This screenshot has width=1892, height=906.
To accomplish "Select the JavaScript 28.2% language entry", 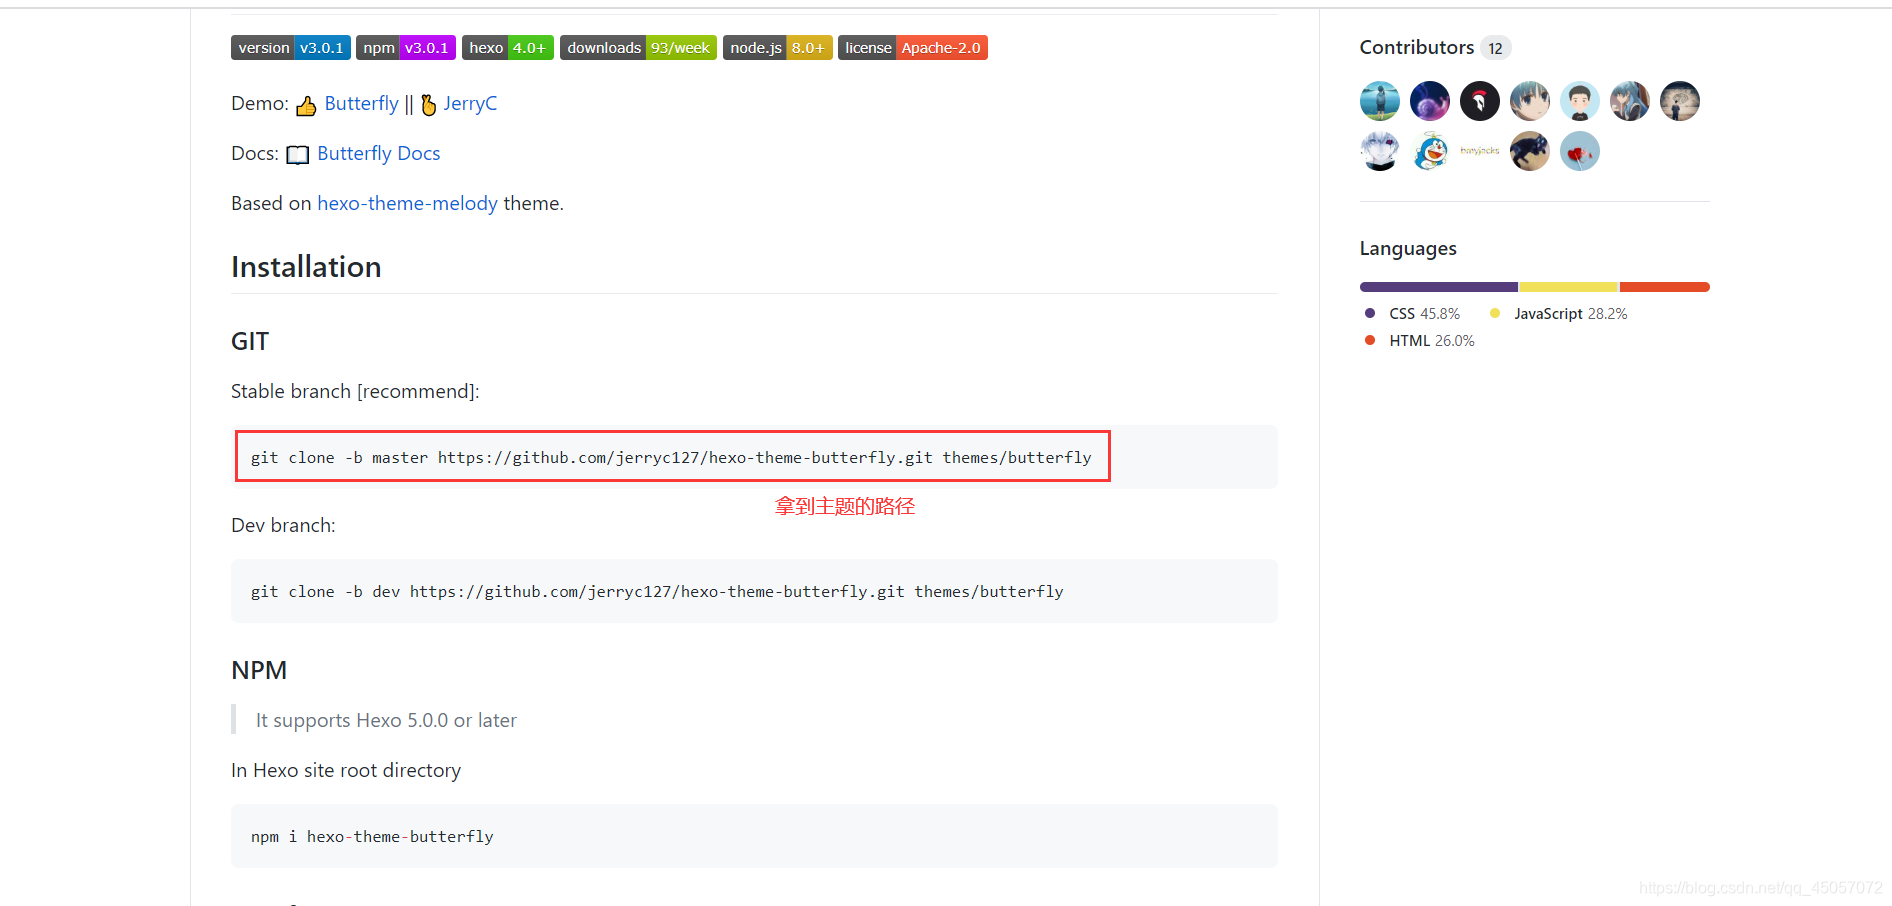I will point(1558,314).
